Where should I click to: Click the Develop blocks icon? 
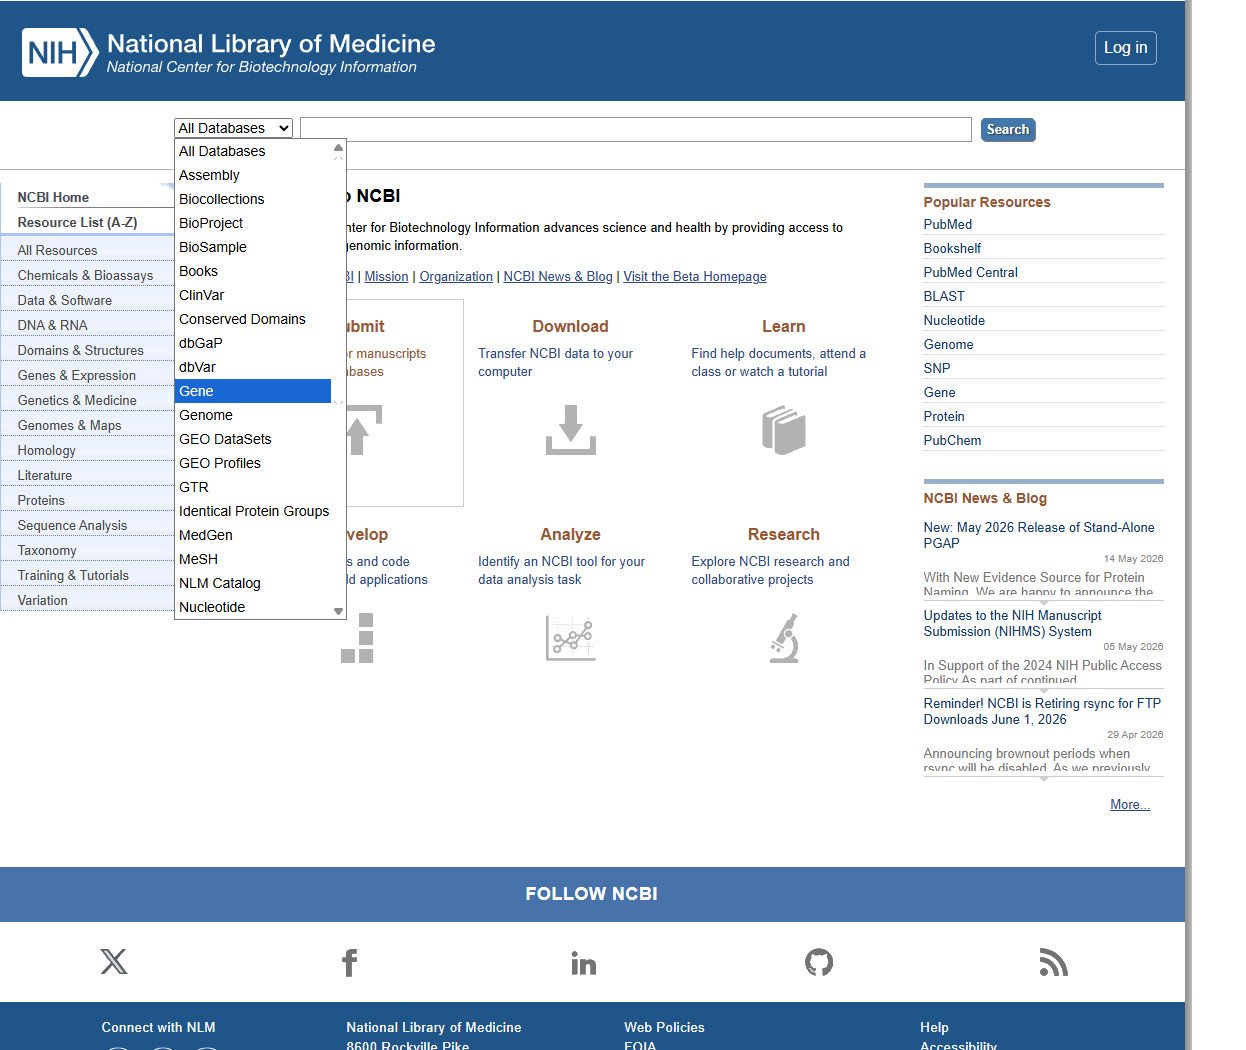pyautogui.click(x=358, y=638)
